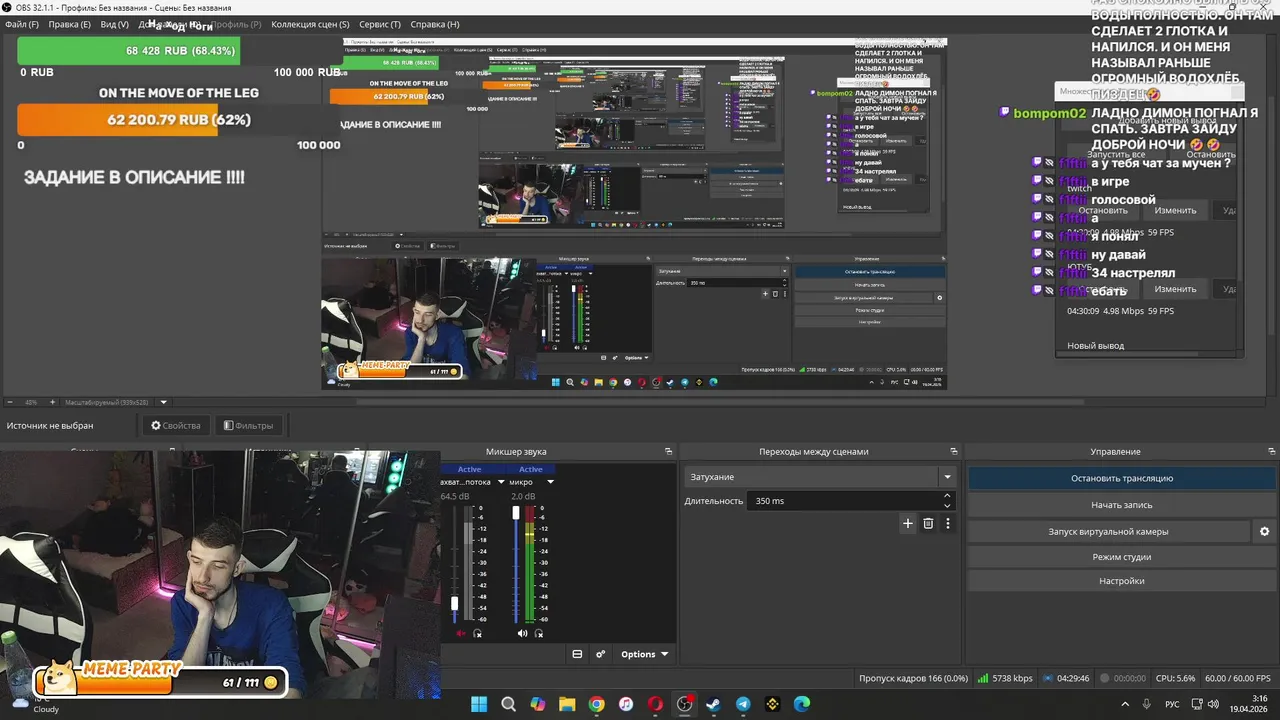Mute the микро audio channel
Screen dimensions: 1280x720
(522, 633)
